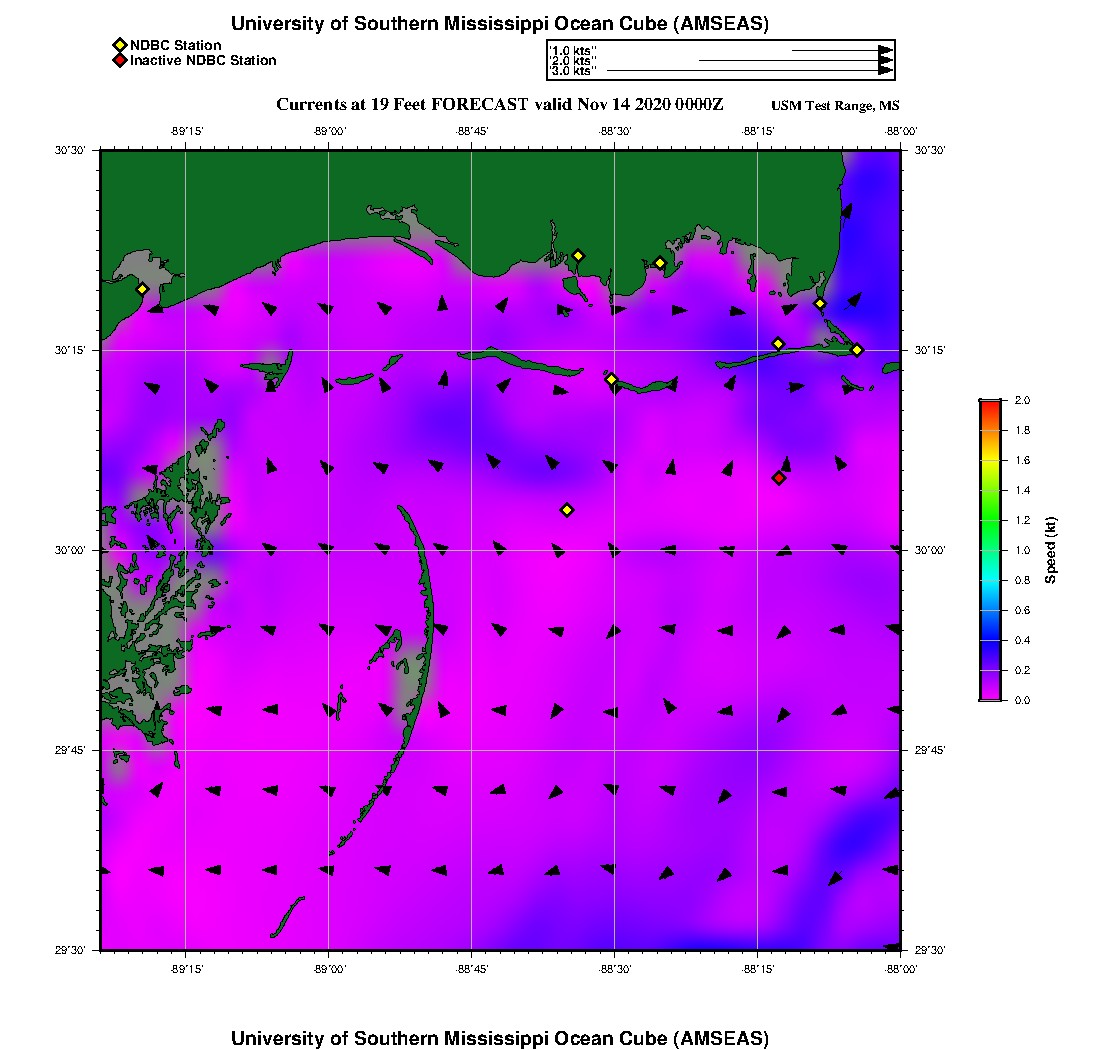
Task: Select the westernmost yellow station marker on the map
Action: click(x=142, y=289)
